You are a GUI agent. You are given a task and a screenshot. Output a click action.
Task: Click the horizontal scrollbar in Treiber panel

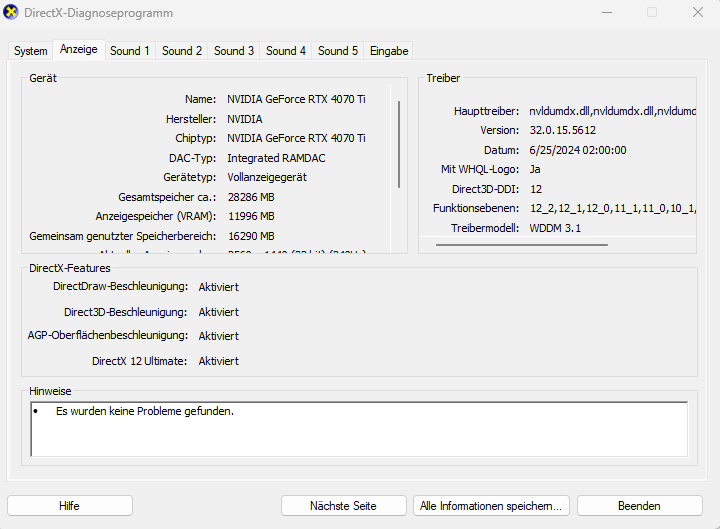522,245
